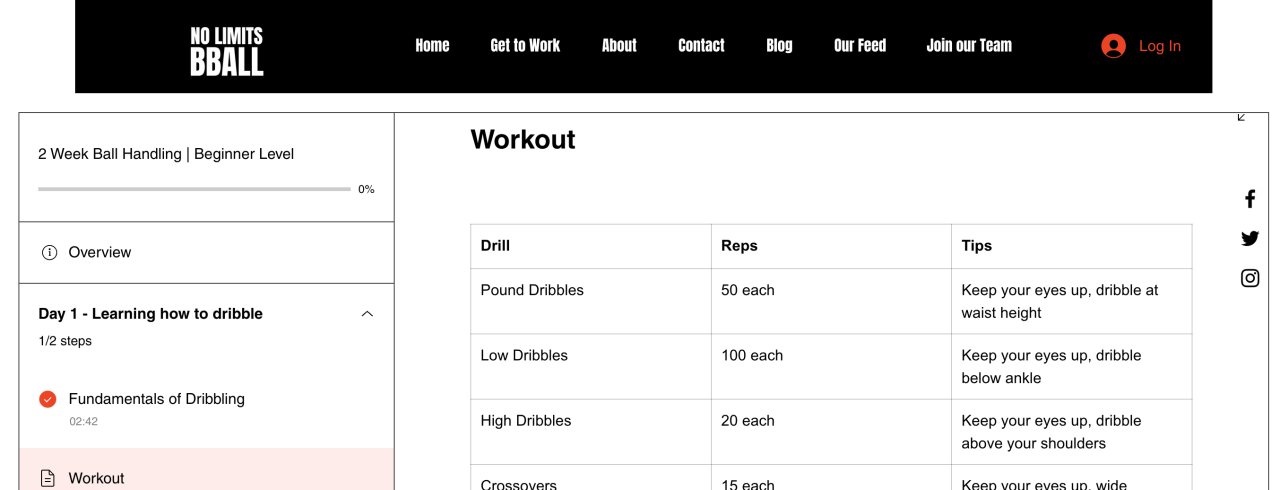Open the About menu item

click(x=619, y=46)
